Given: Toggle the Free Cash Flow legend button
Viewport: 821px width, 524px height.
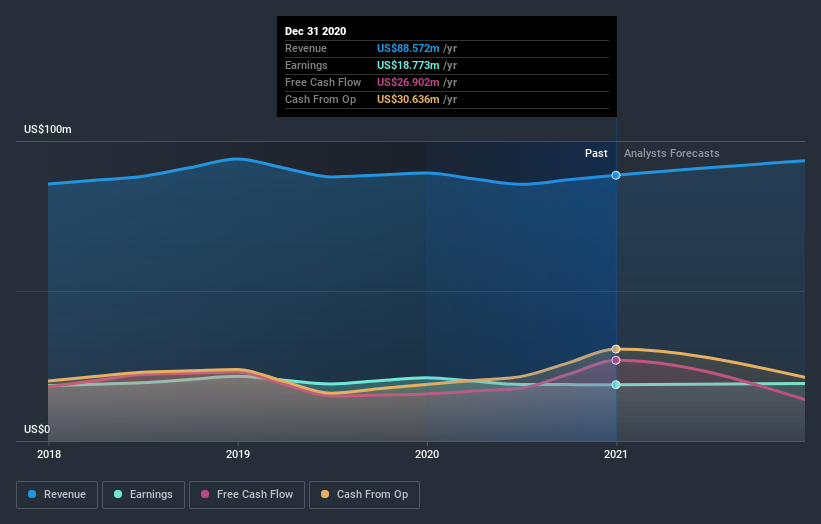Looking at the screenshot, I should [x=247, y=495].
